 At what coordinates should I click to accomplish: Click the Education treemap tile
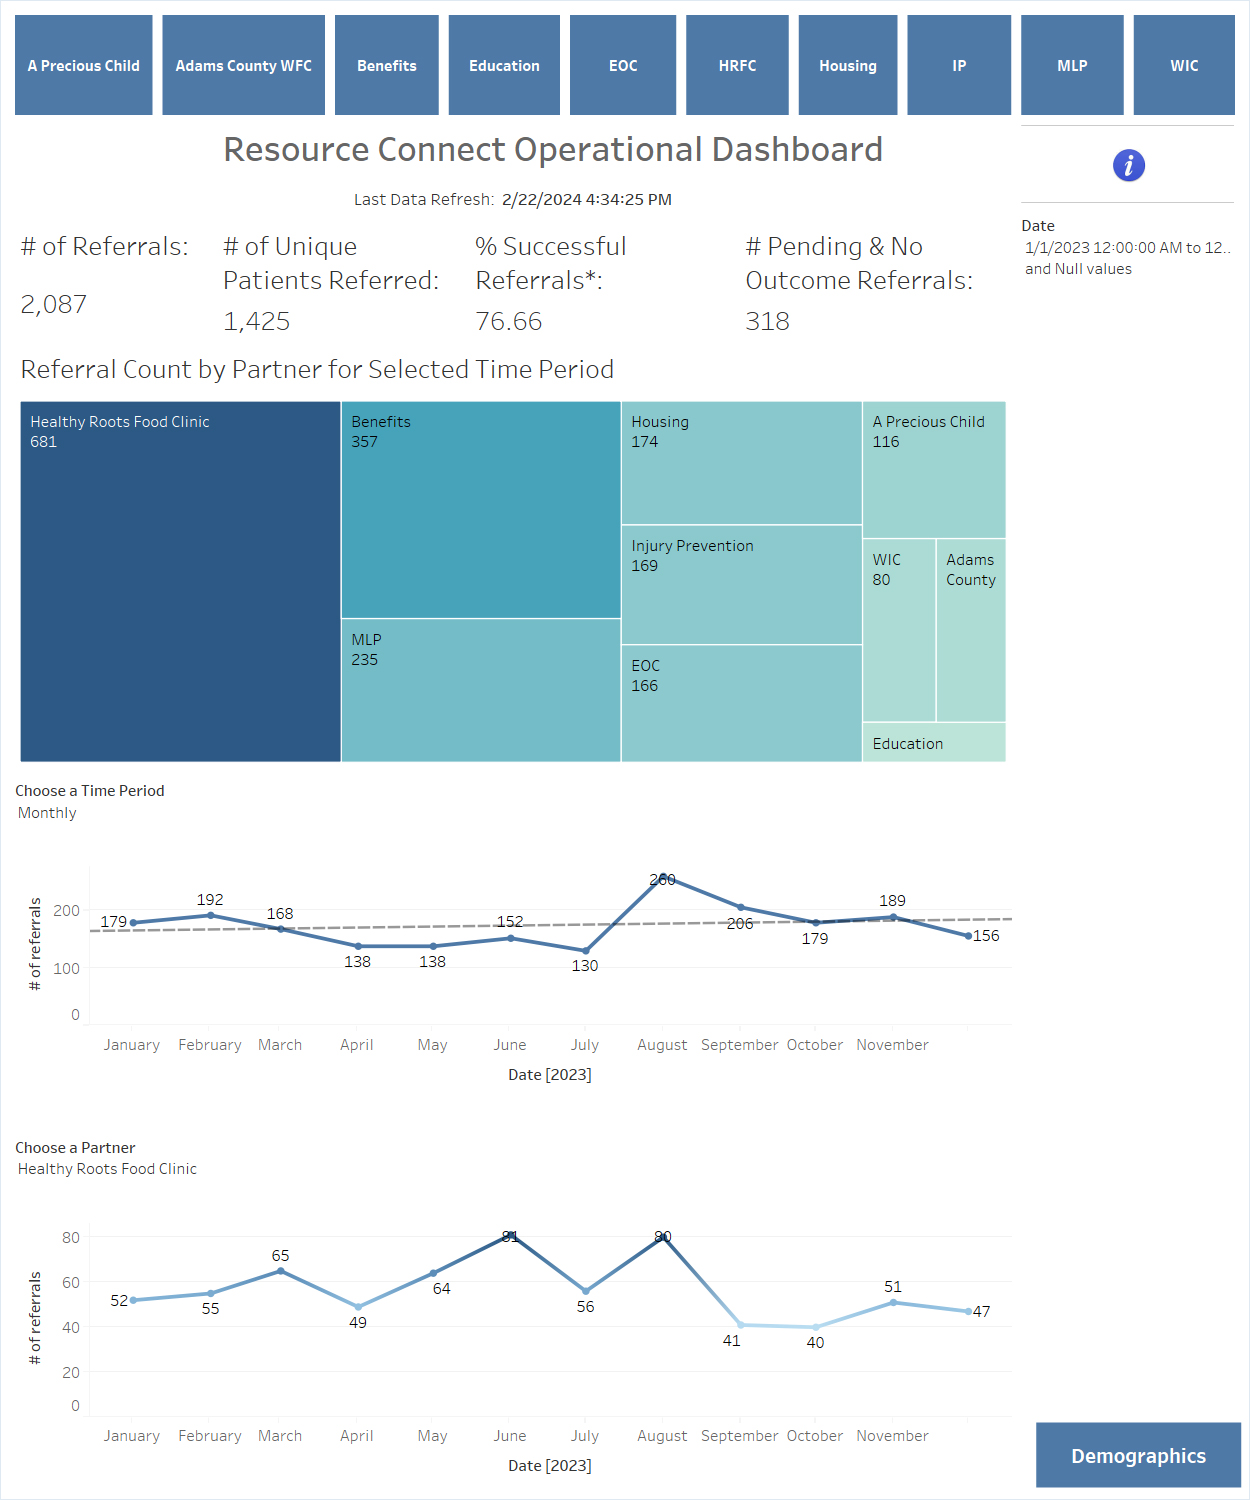[x=934, y=743]
